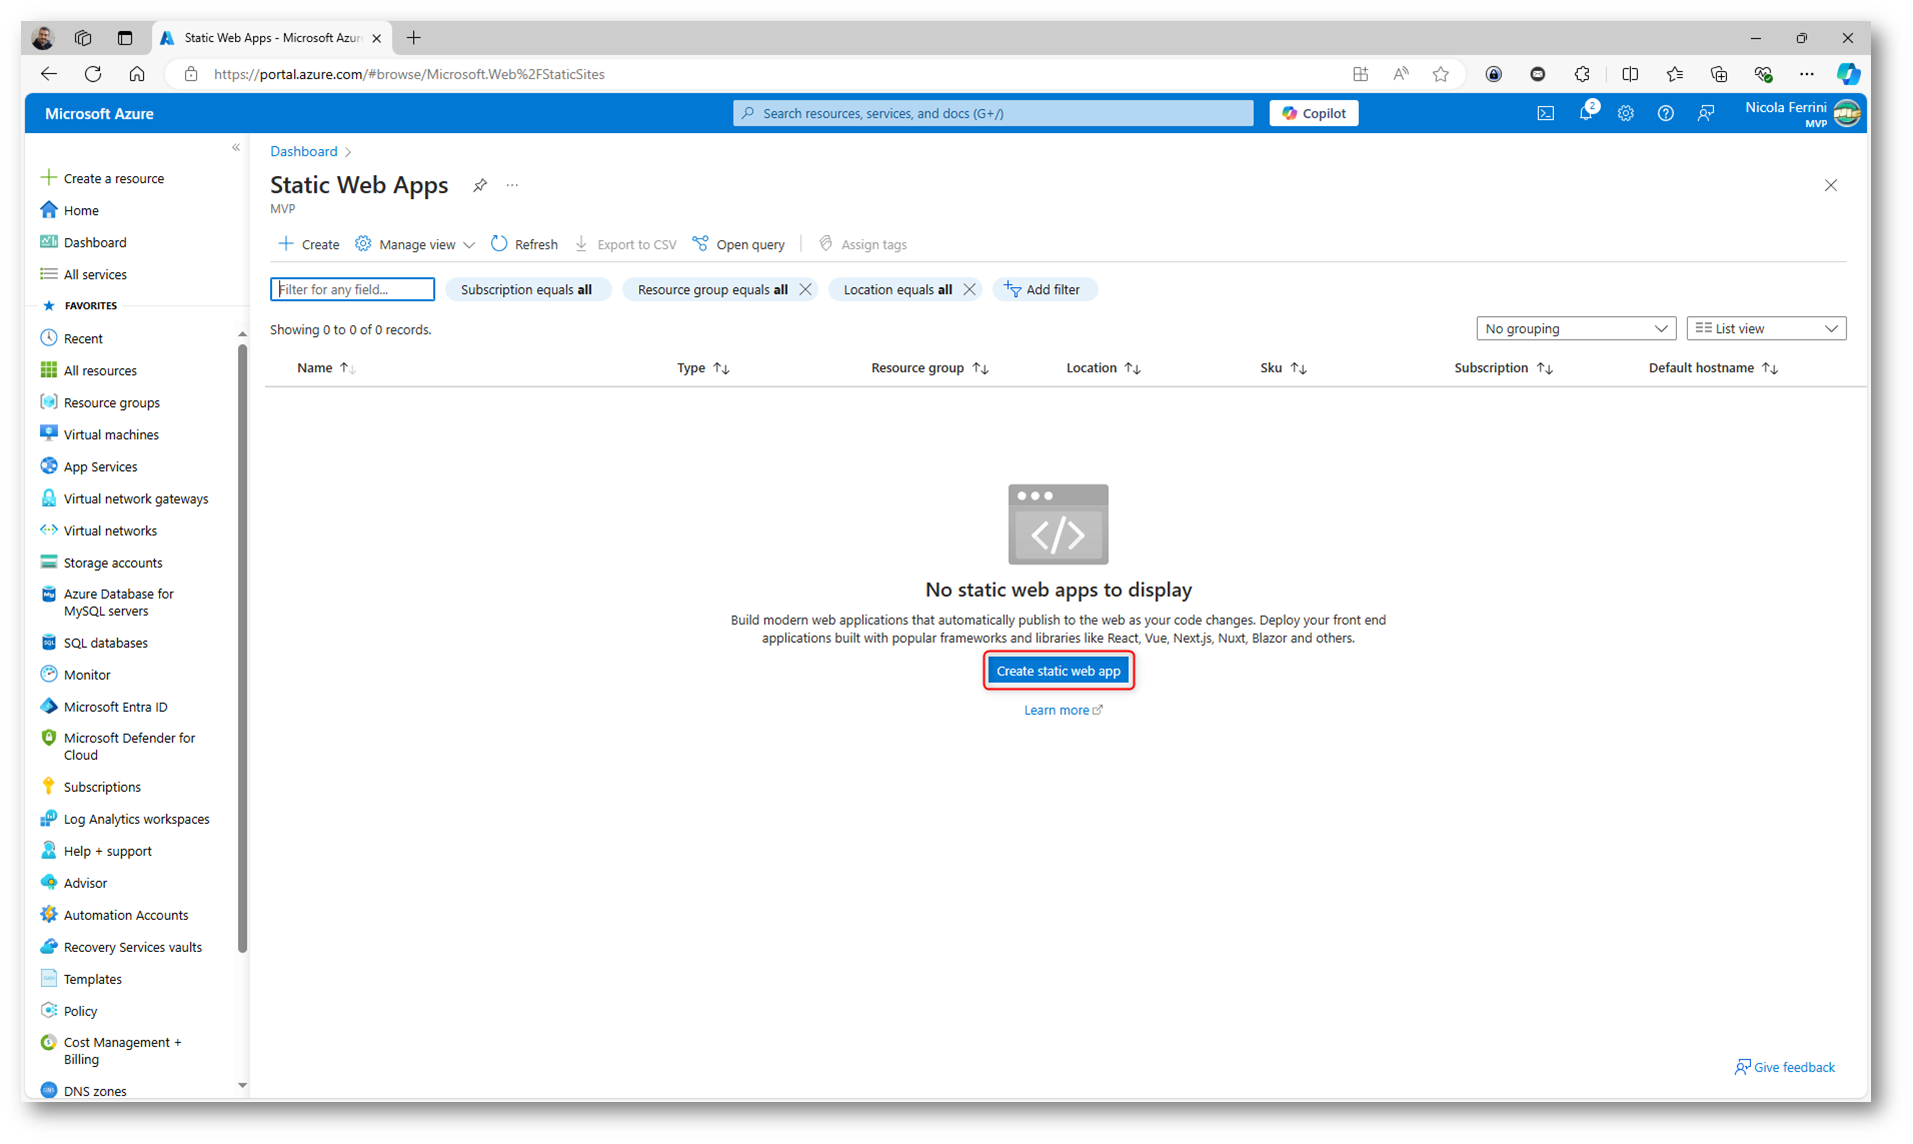Remove the Location equals all filter

pyautogui.click(x=969, y=289)
